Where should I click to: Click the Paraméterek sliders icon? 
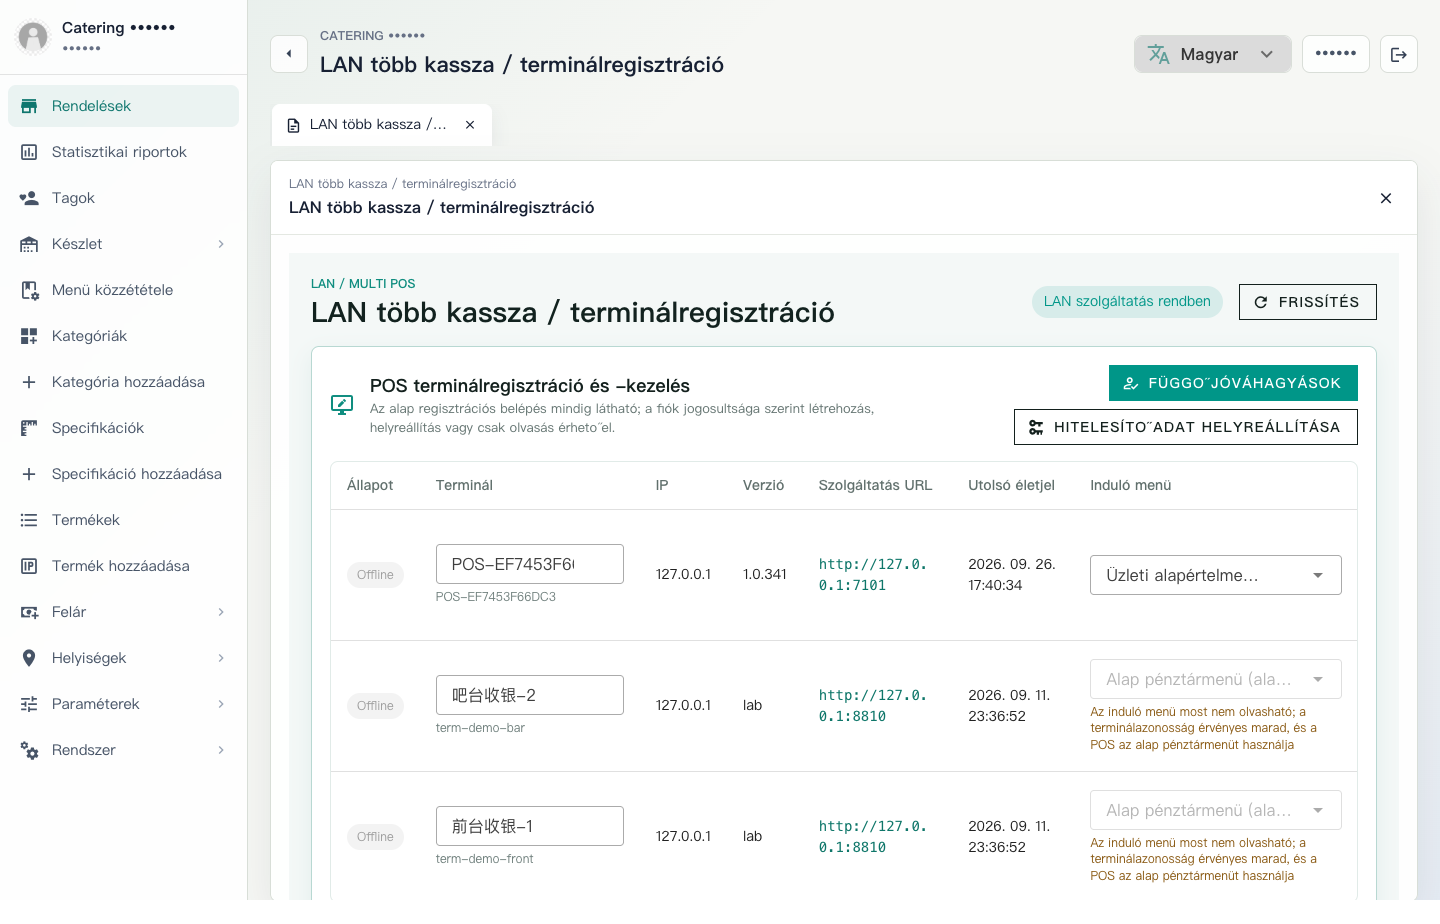pos(29,704)
